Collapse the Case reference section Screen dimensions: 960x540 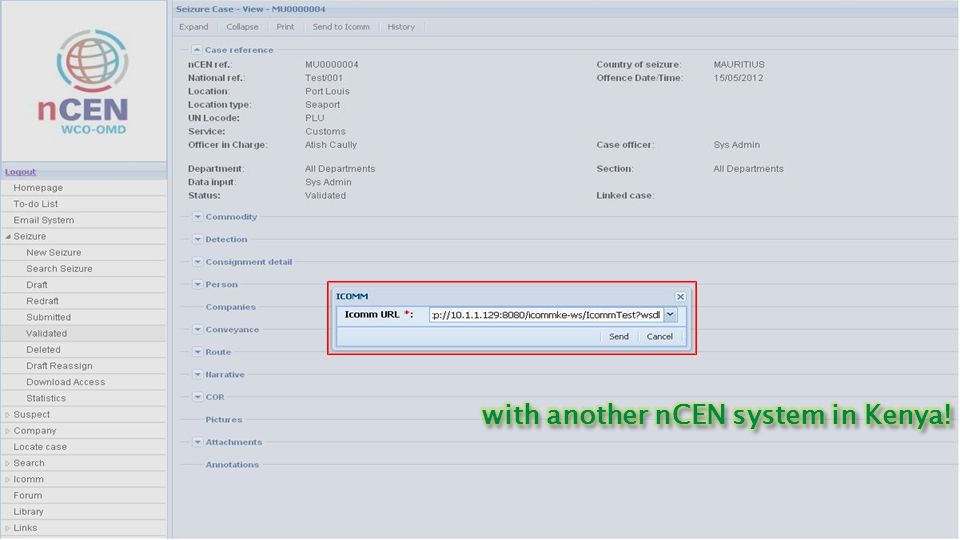pos(197,50)
